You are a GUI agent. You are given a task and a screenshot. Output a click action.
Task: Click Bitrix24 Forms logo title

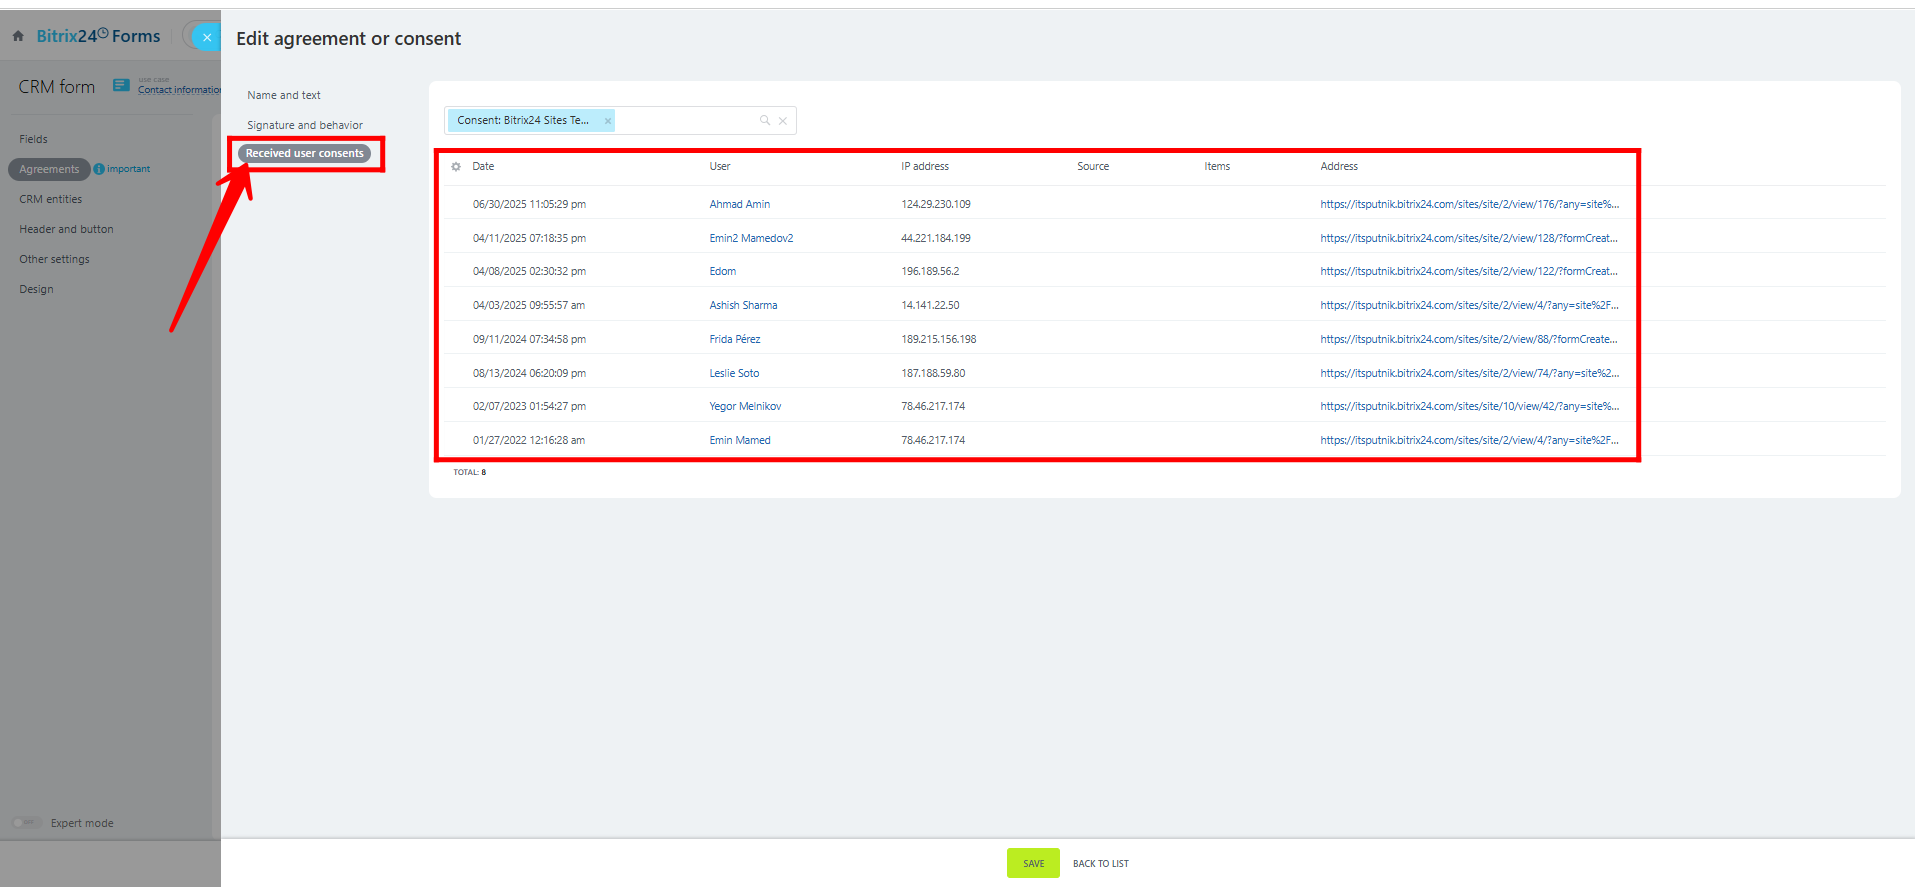click(x=98, y=36)
